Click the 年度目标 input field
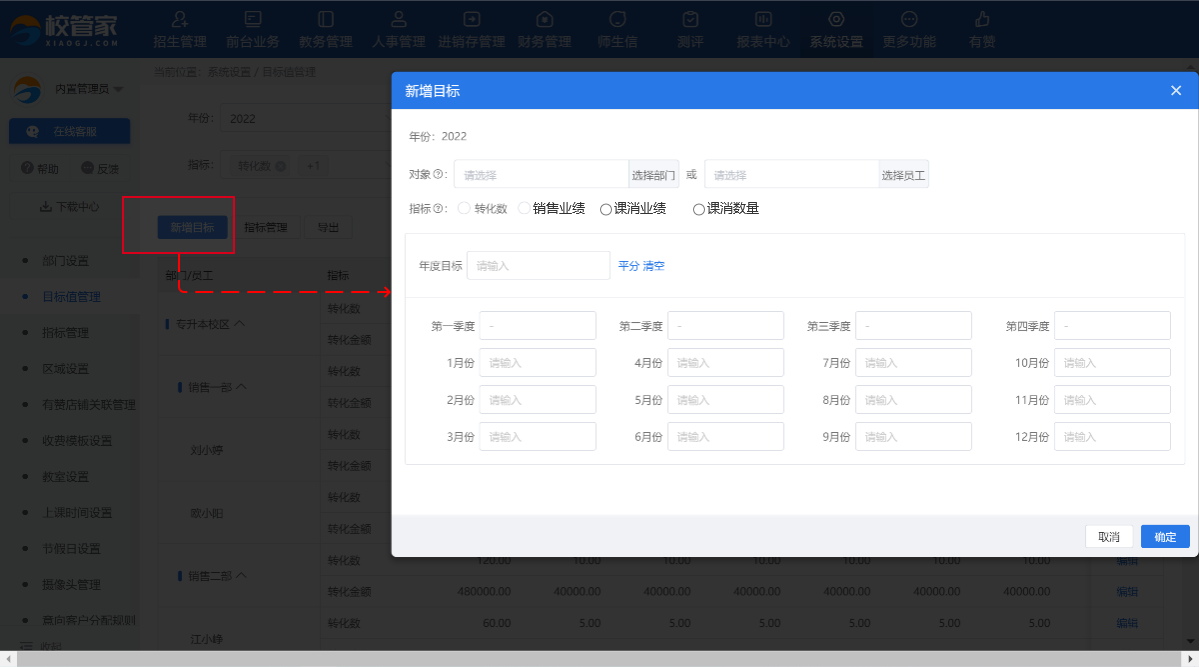 tap(538, 265)
